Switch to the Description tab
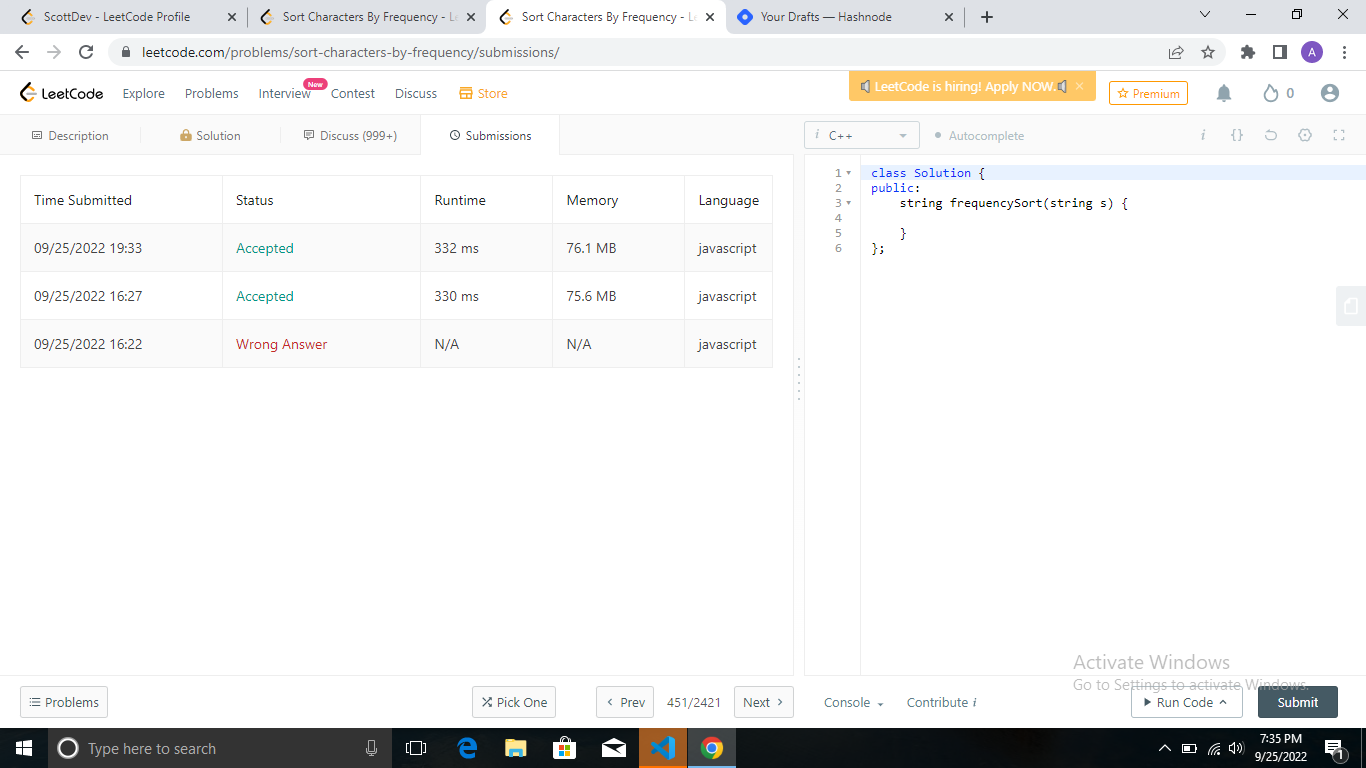The image size is (1366, 768). [x=70, y=135]
